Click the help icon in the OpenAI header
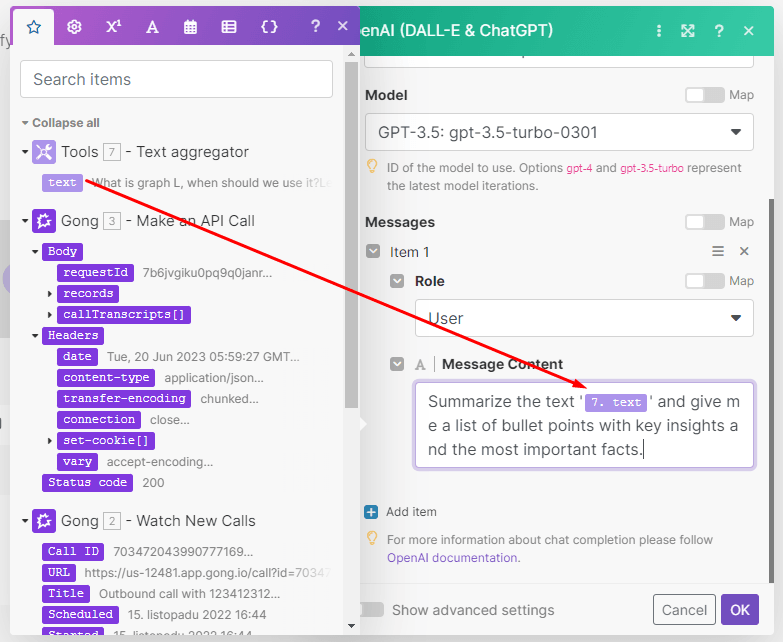The width and height of the screenshot is (783, 642). click(719, 31)
